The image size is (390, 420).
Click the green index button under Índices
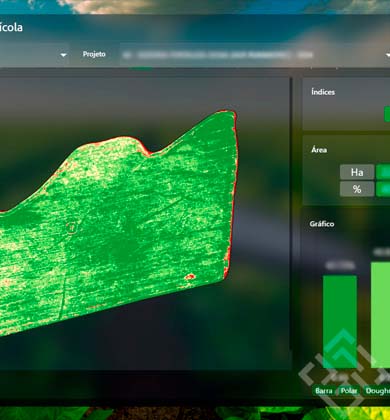[x=387, y=114]
